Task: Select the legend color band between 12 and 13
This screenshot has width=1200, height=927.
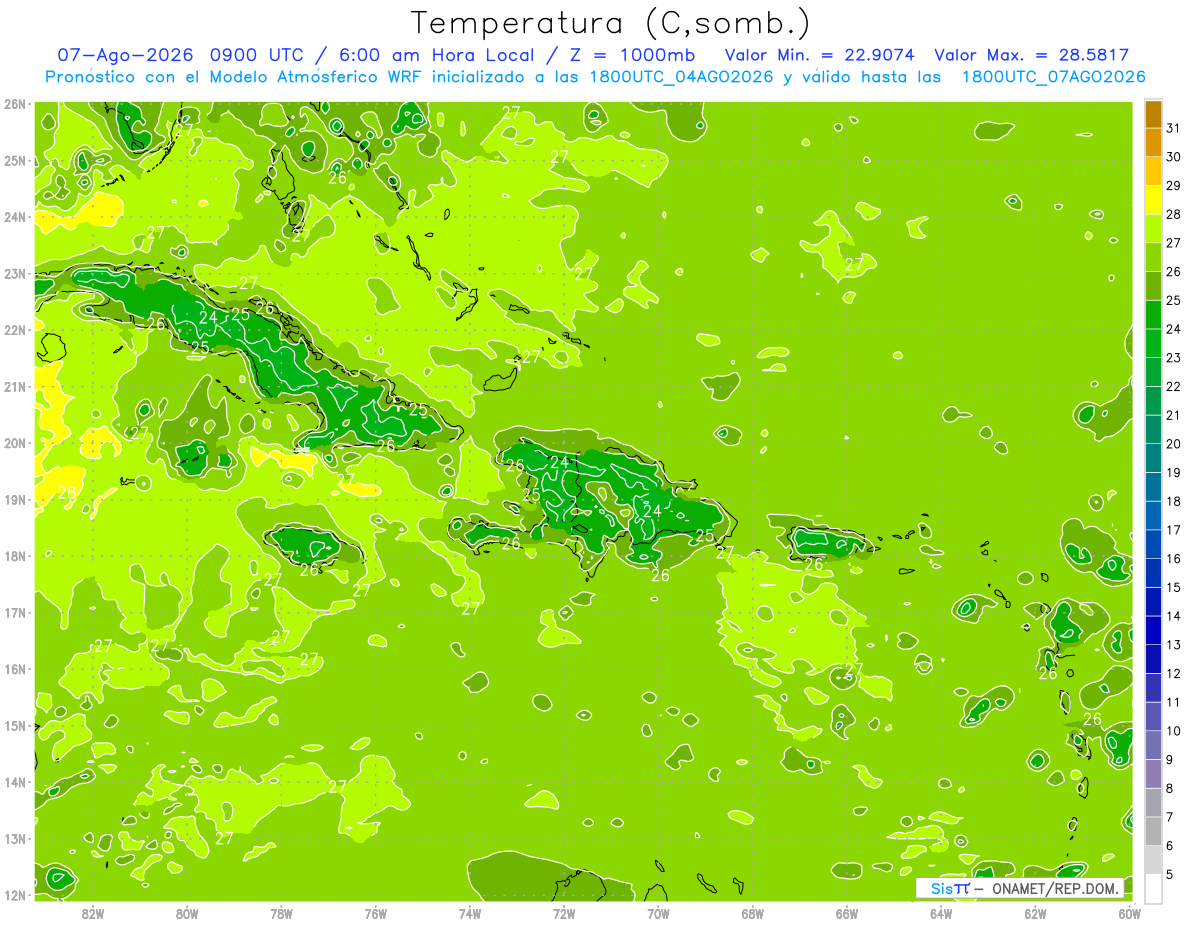Action: pos(1153,658)
